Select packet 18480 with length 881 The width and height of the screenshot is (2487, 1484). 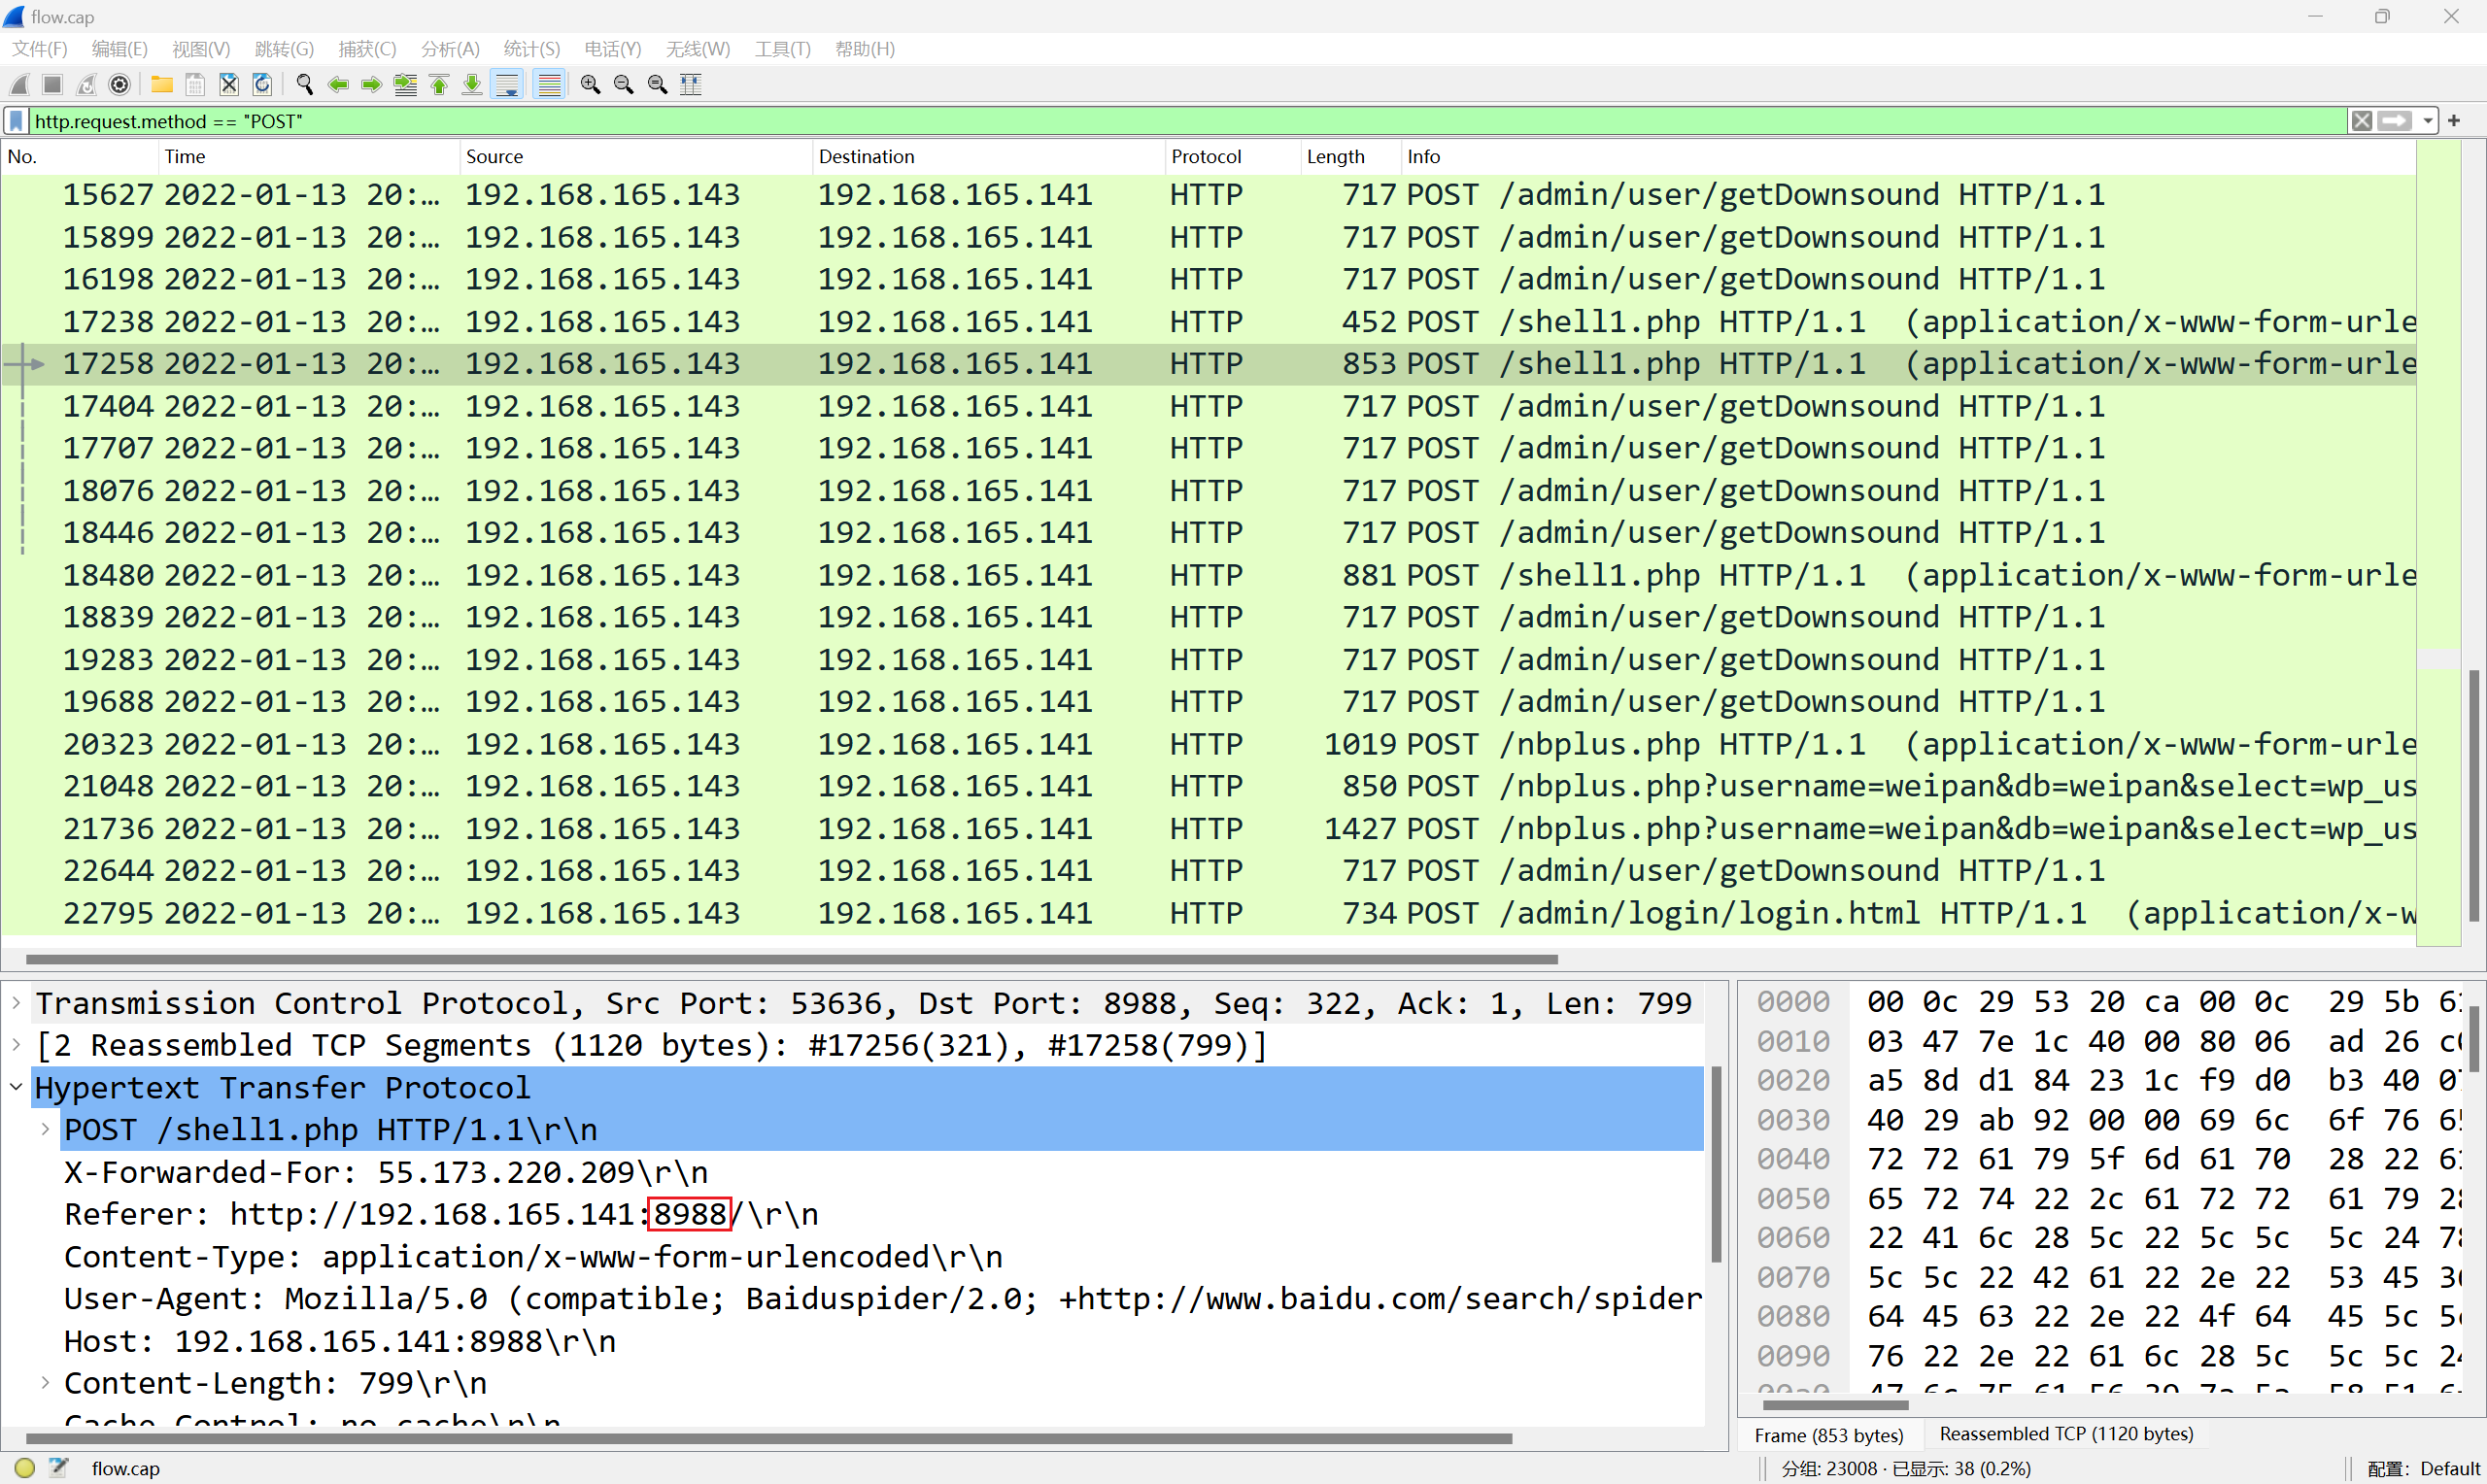(1208, 575)
